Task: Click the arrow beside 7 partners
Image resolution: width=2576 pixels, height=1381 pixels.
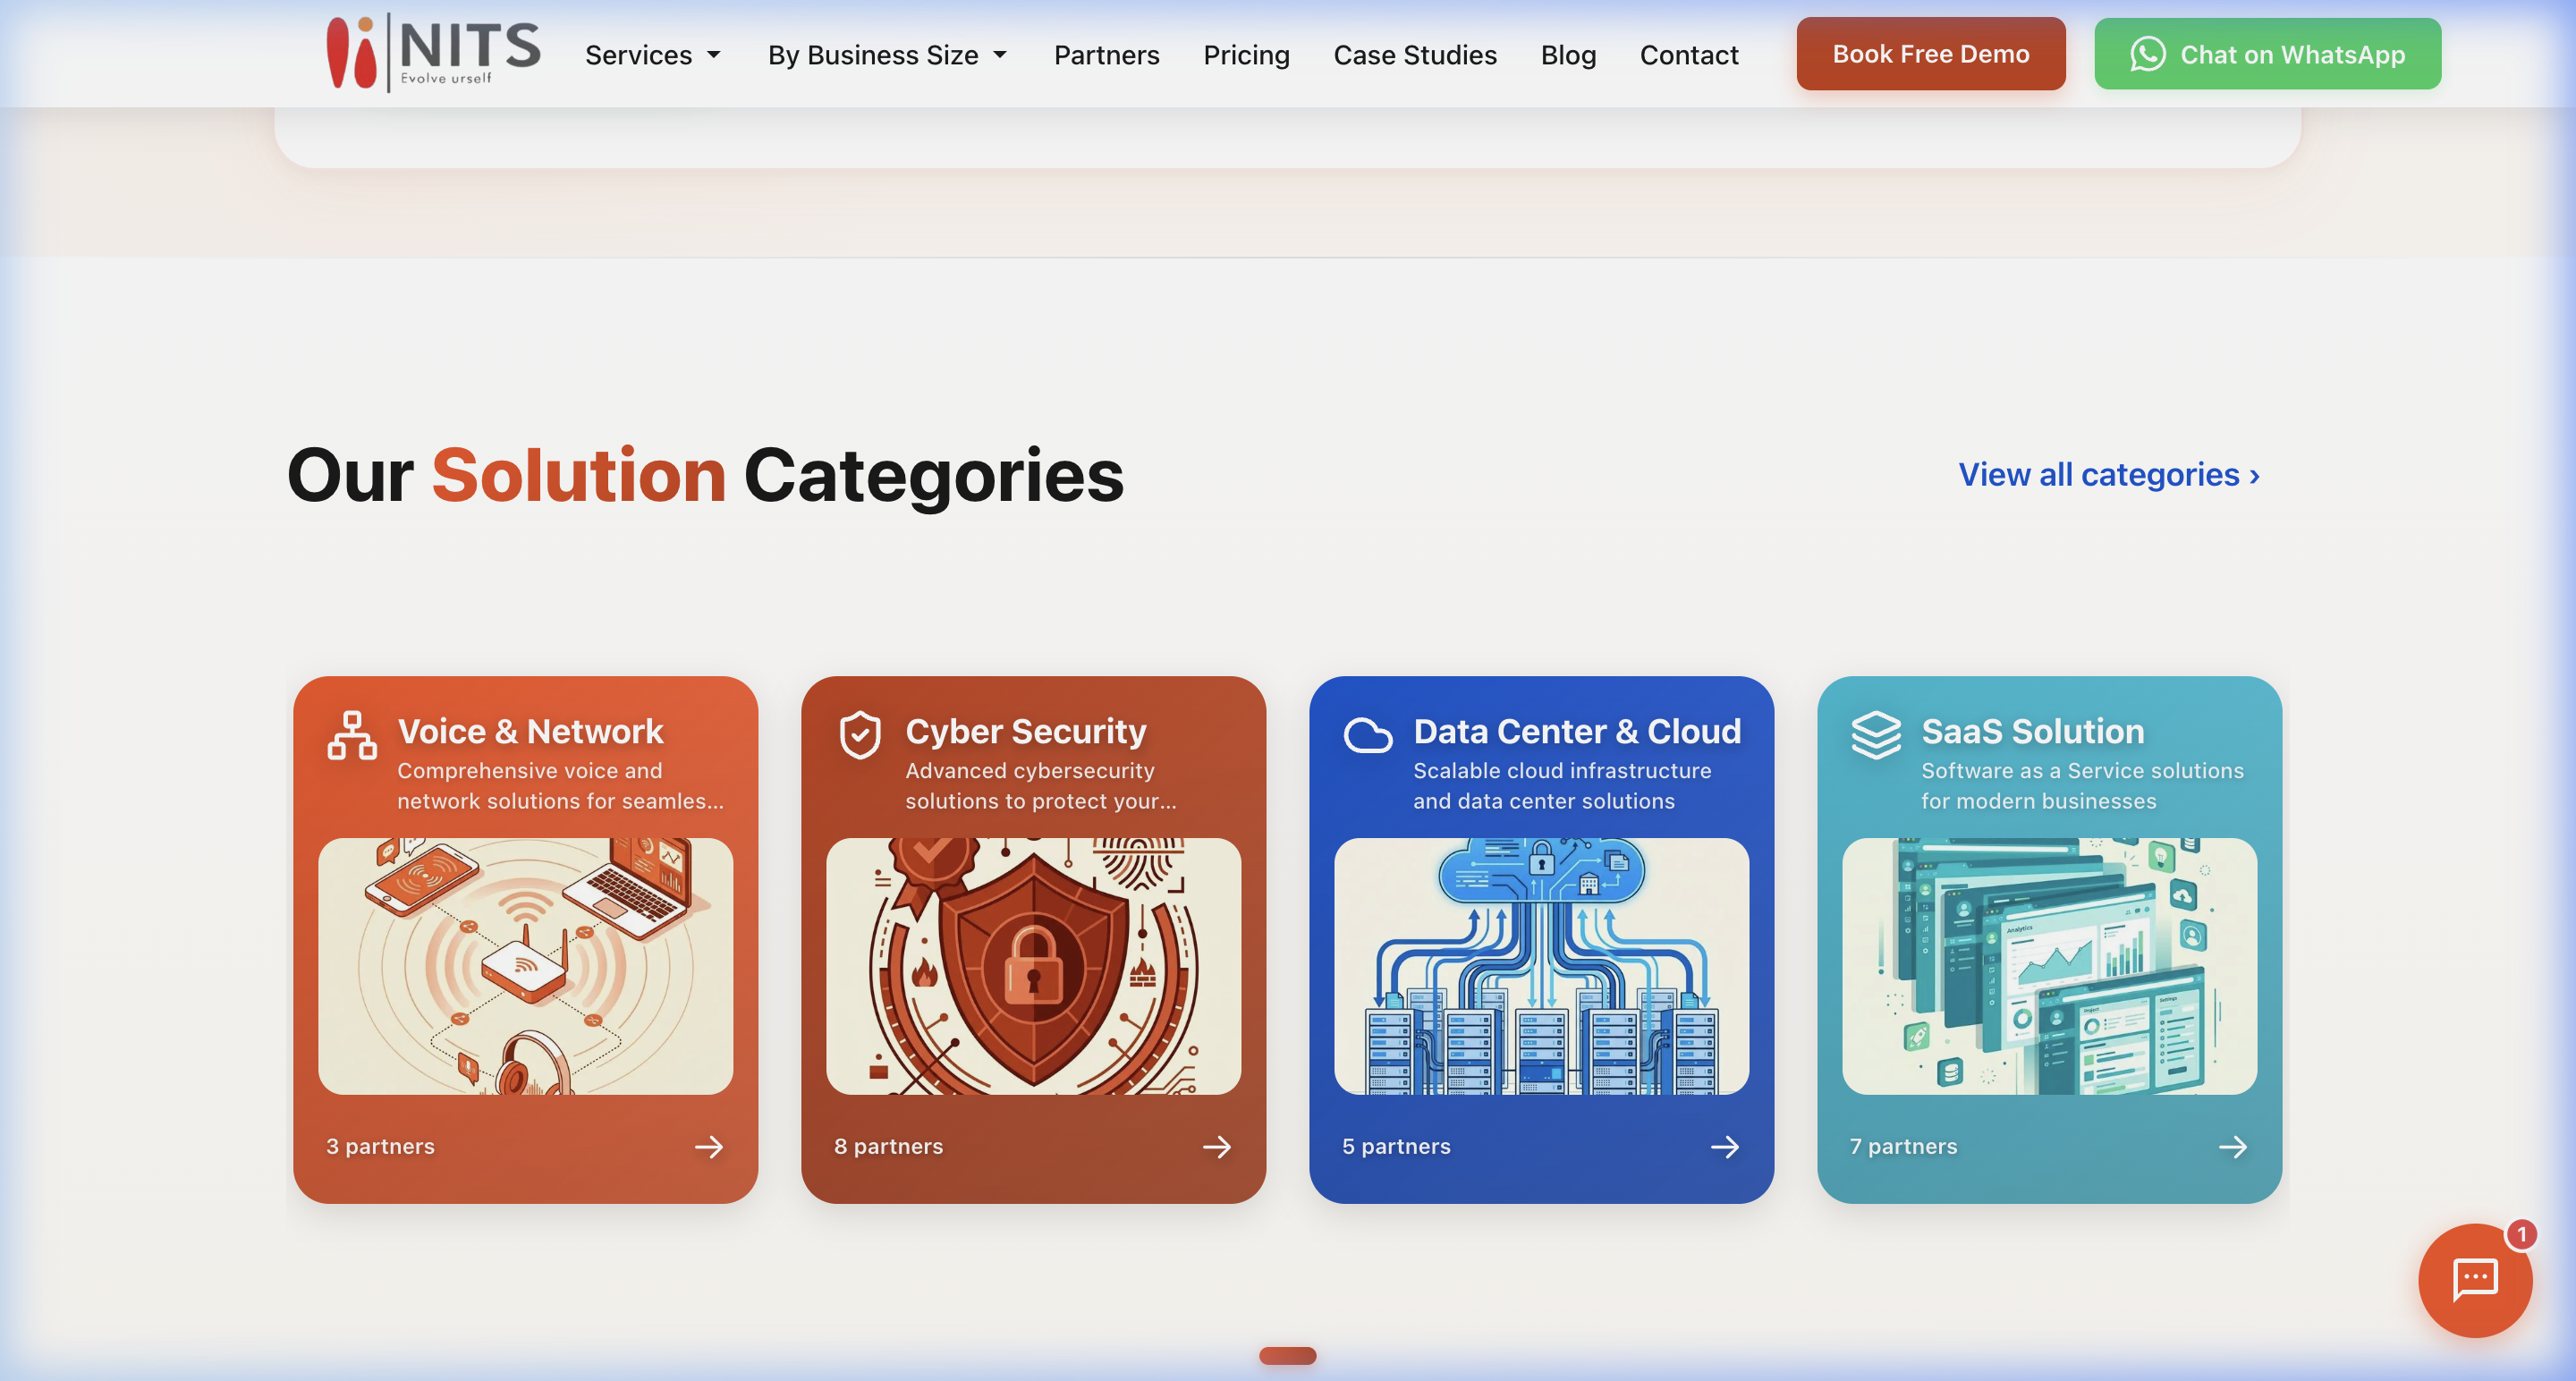Action: [x=2233, y=1146]
